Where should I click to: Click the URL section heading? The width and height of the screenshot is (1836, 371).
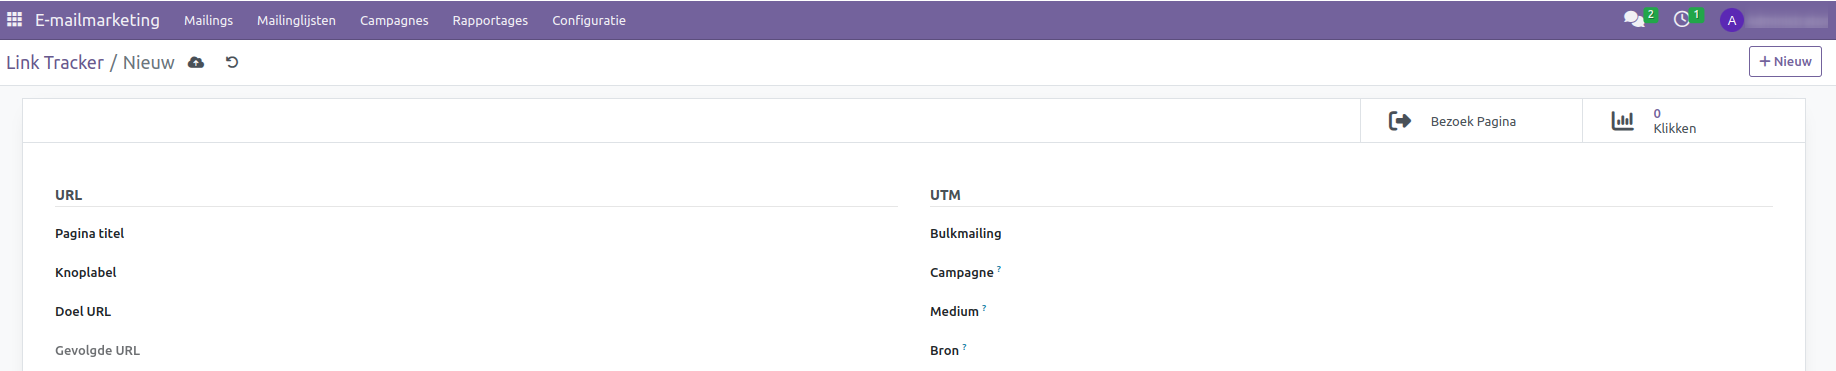(x=68, y=195)
